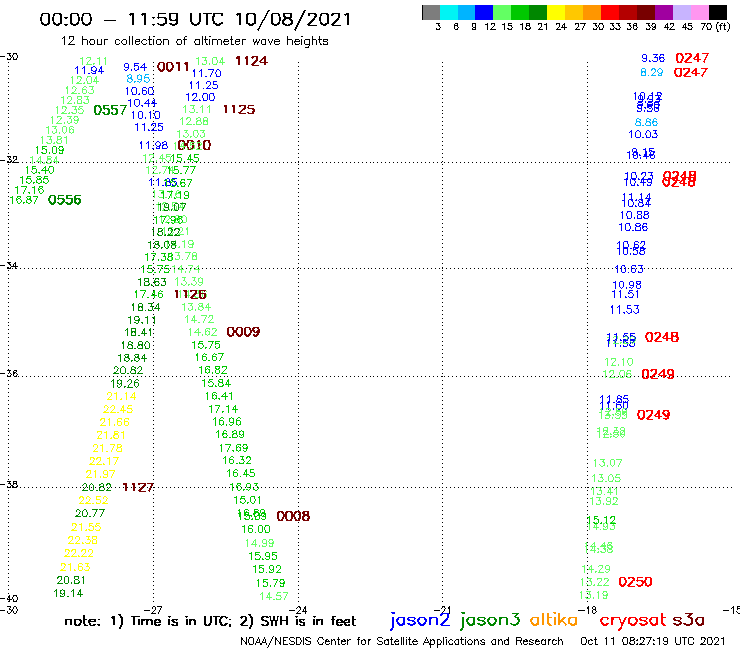
Task: Click the wave height value '14.57'
Action: pos(274,596)
